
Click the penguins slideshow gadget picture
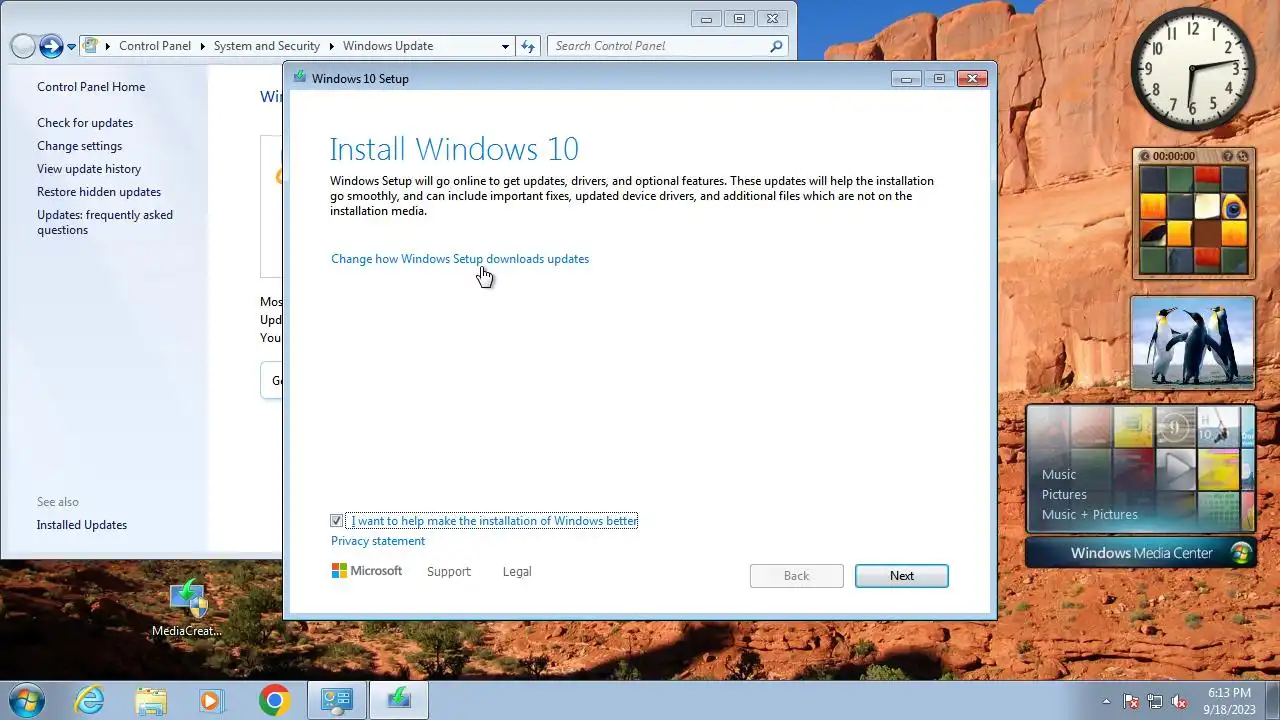coord(1193,342)
